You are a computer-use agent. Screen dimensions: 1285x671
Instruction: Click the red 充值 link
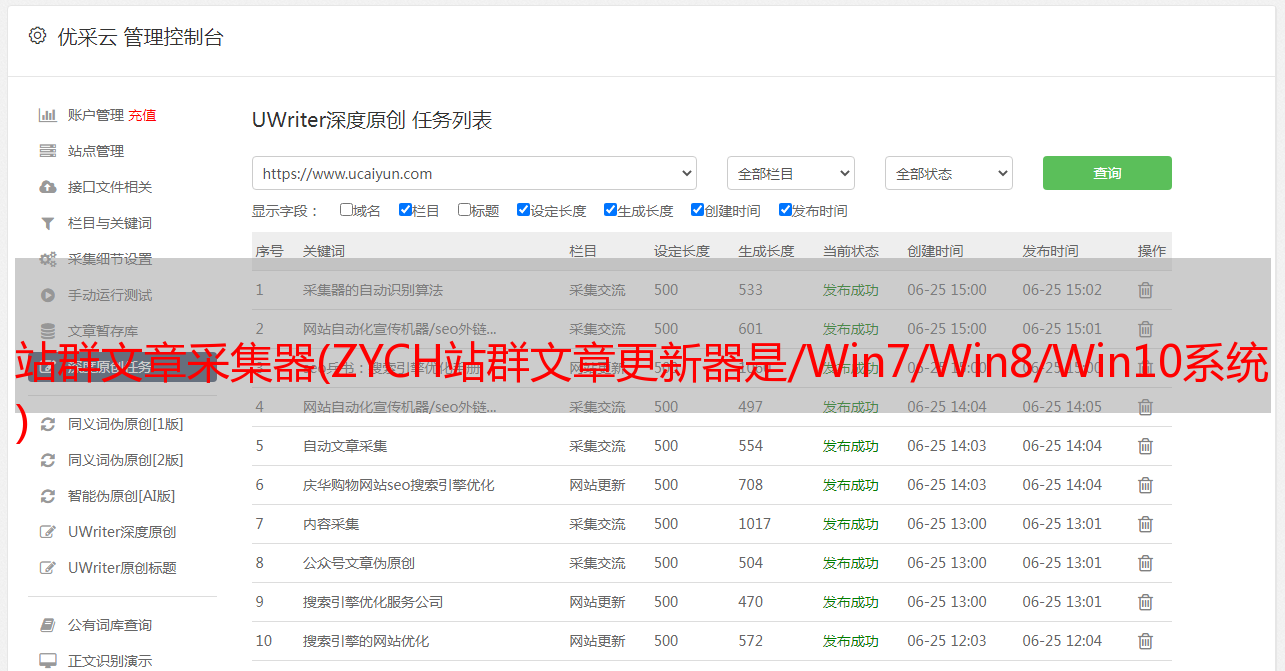(x=142, y=115)
